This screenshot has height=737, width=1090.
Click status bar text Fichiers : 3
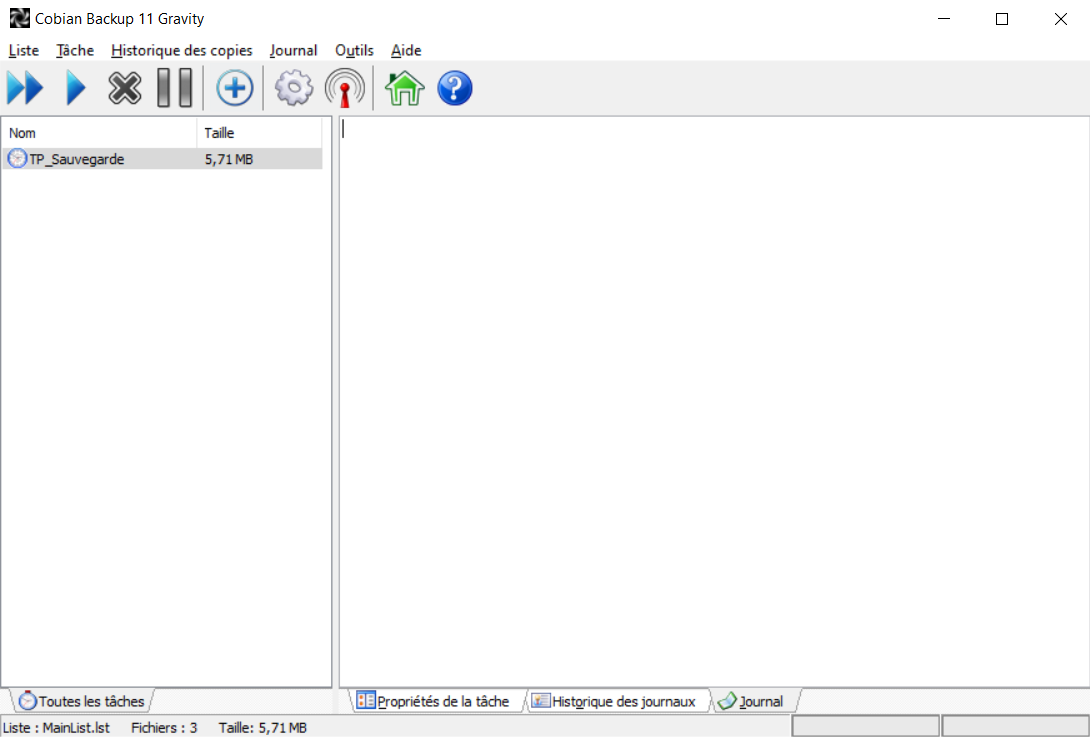(x=164, y=728)
